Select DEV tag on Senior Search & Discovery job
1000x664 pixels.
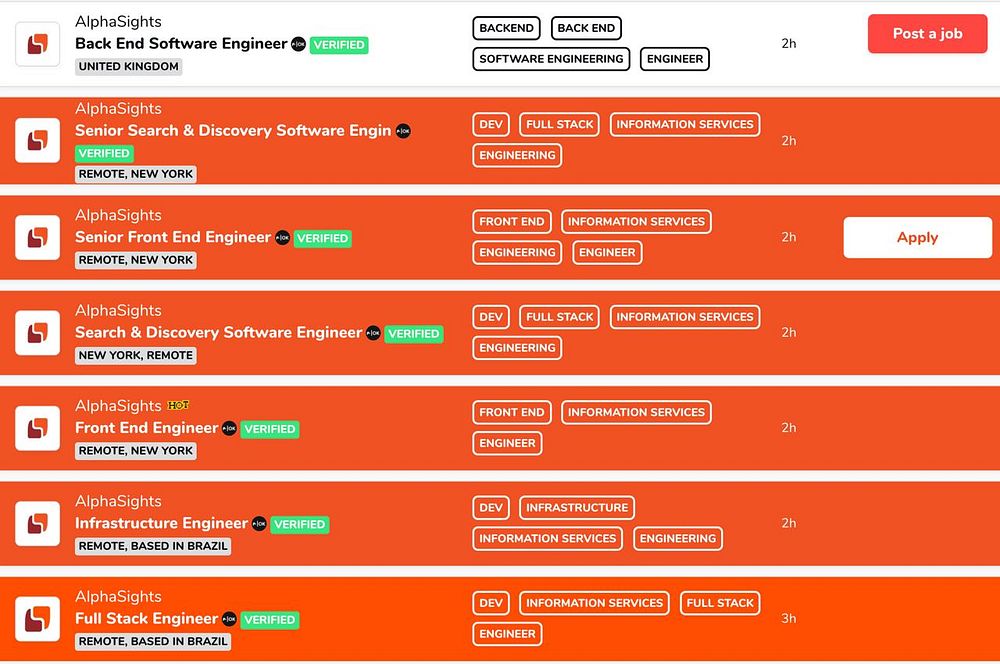(x=491, y=124)
